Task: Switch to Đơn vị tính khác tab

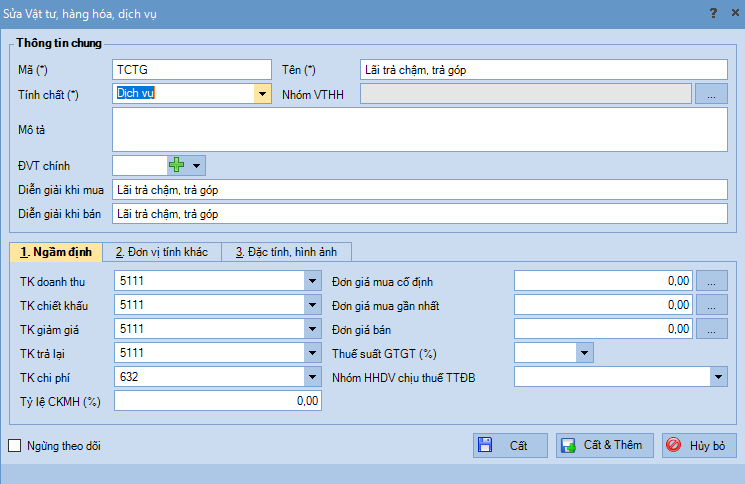Action: [161, 251]
